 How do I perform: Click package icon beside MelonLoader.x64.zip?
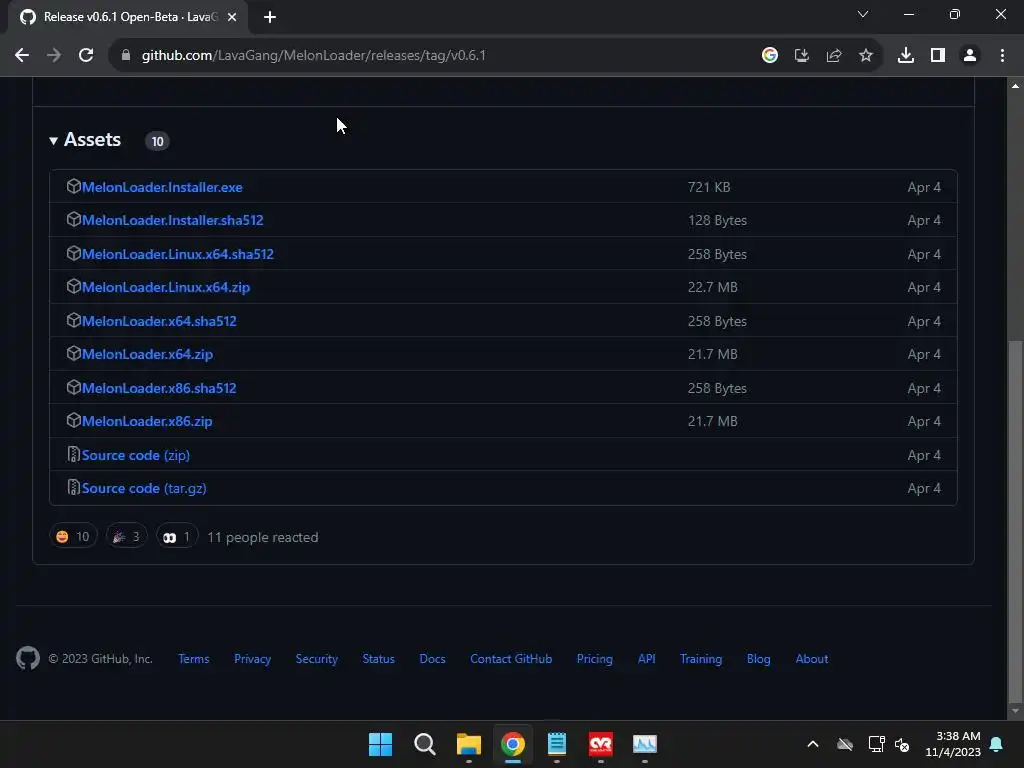click(x=74, y=353)
